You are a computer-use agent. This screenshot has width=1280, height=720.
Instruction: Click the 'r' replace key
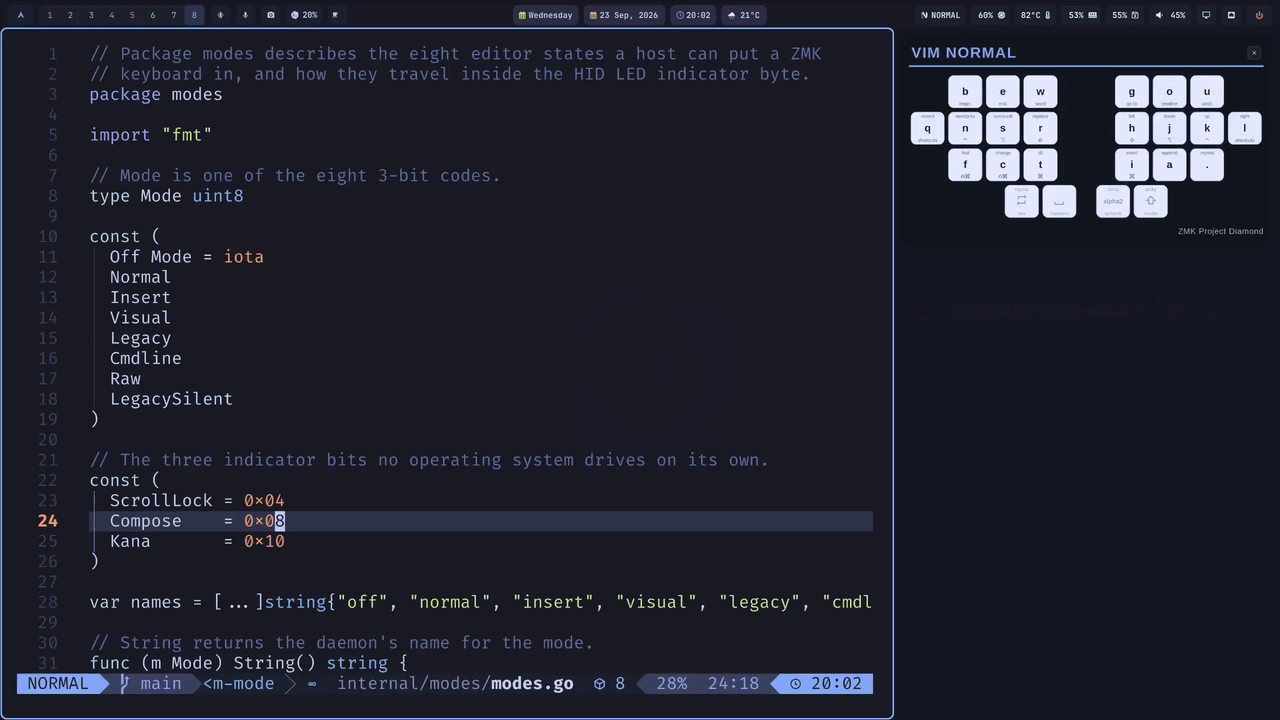[x=1040, y=128]
